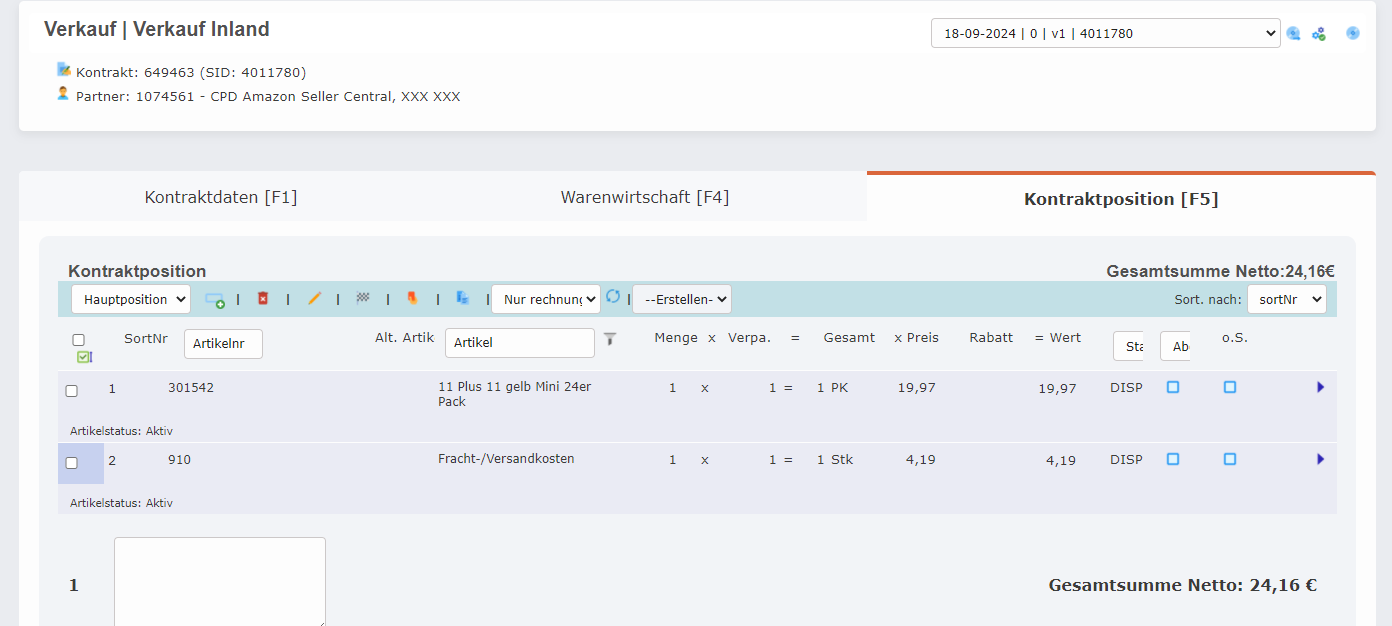The height and width of the screenshot is (626, 1392).
Task: Click the orange pencil edit icon
Action: coord(314,299)
